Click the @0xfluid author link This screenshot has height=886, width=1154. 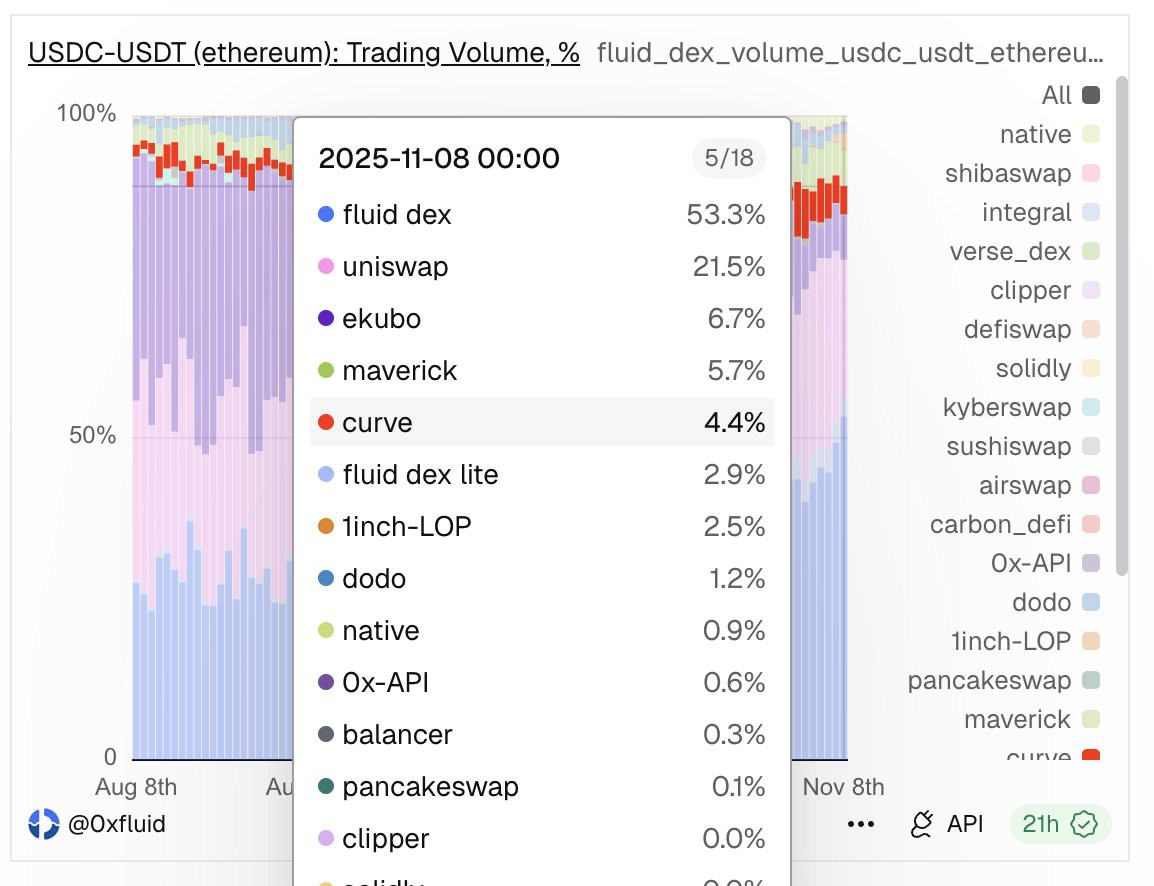coord(116,823)
